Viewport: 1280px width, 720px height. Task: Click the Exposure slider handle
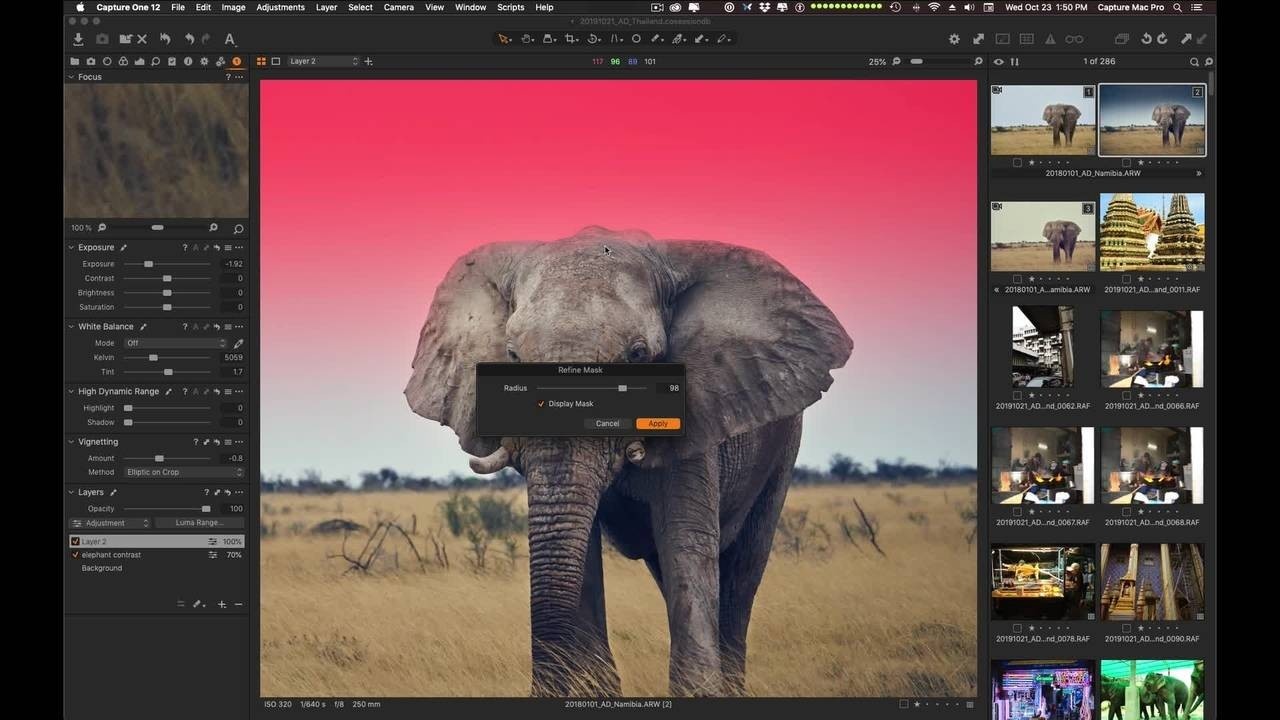pyautogui.click(x=148, y=264)
